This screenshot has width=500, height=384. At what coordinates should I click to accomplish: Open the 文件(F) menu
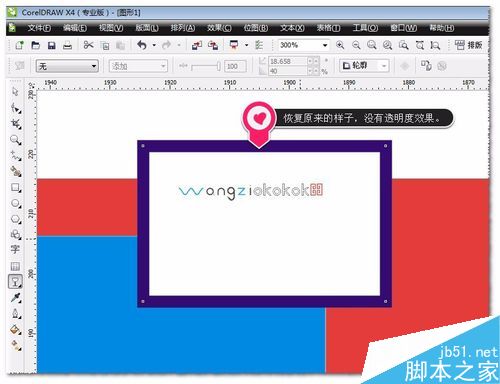click(x=39, y=28)
